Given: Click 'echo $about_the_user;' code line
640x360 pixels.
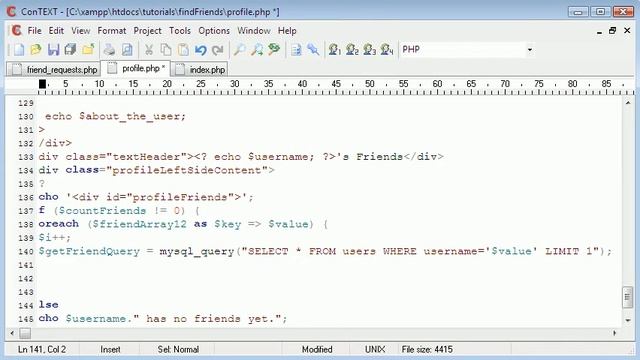Looking at the screenshot, I should click(115, 116).
